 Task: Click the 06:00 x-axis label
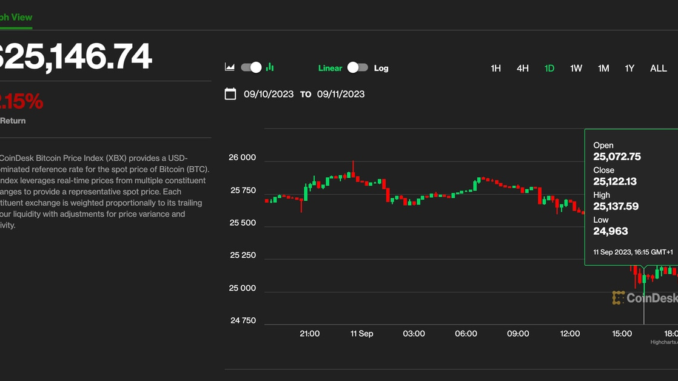click(x=466, y=333)
